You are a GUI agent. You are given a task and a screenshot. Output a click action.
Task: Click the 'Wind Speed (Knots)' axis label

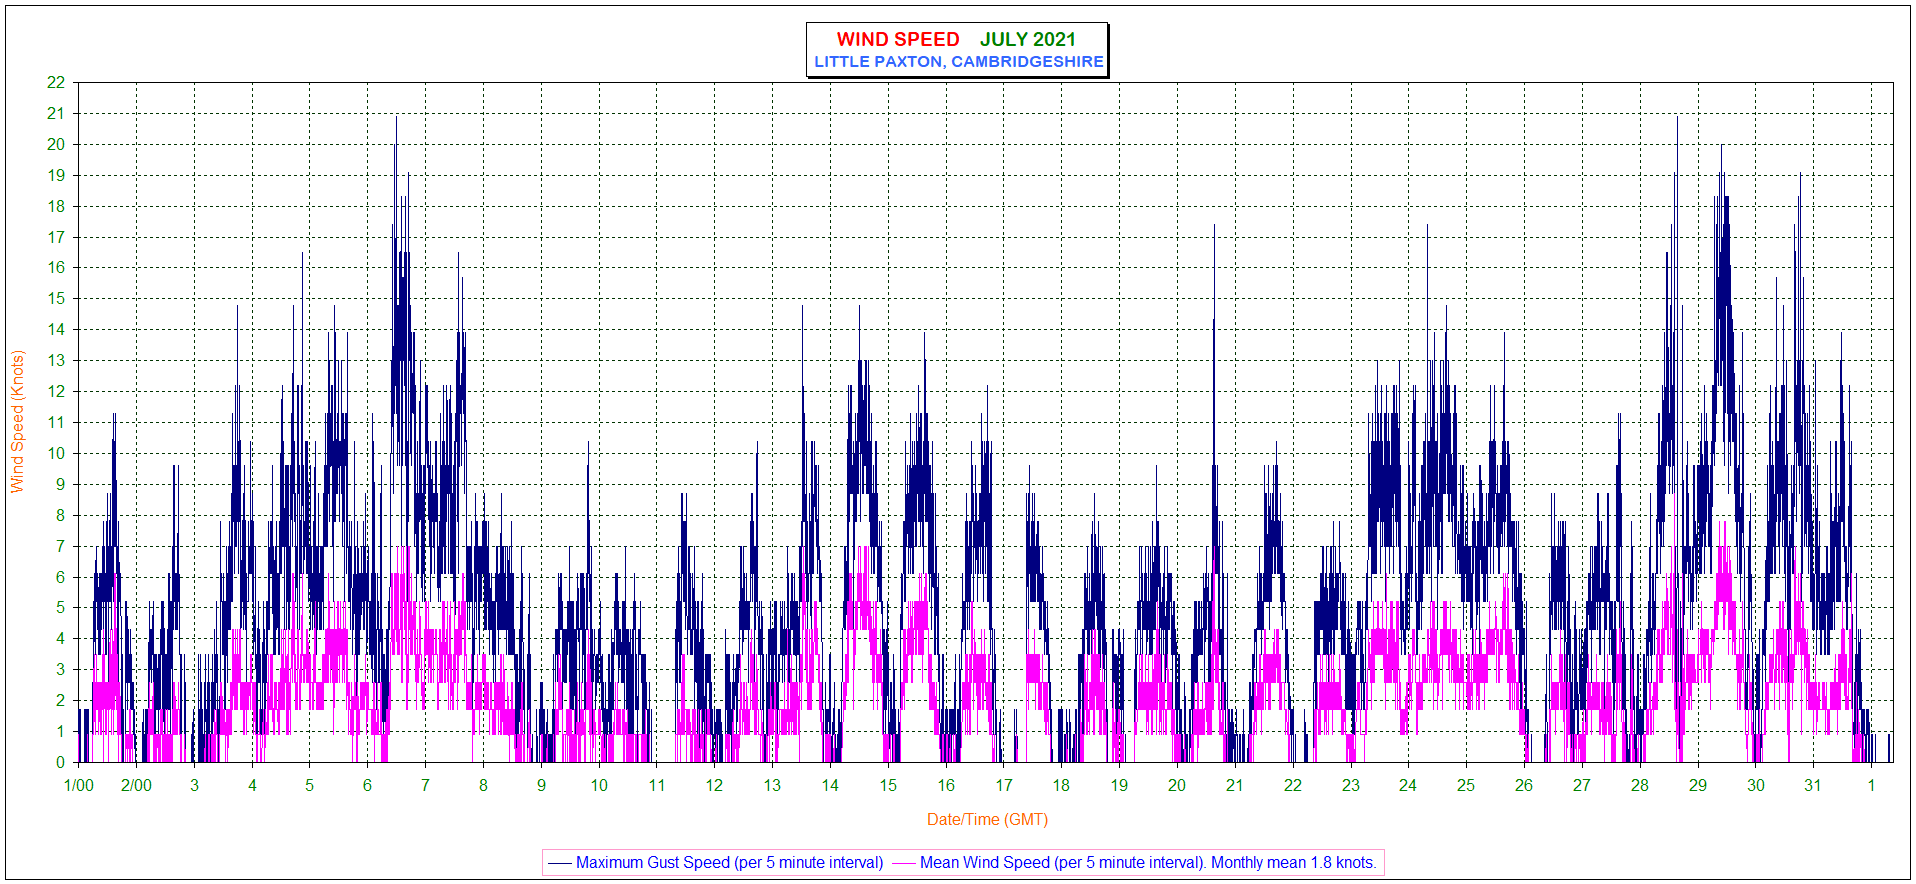pos(17,421)
